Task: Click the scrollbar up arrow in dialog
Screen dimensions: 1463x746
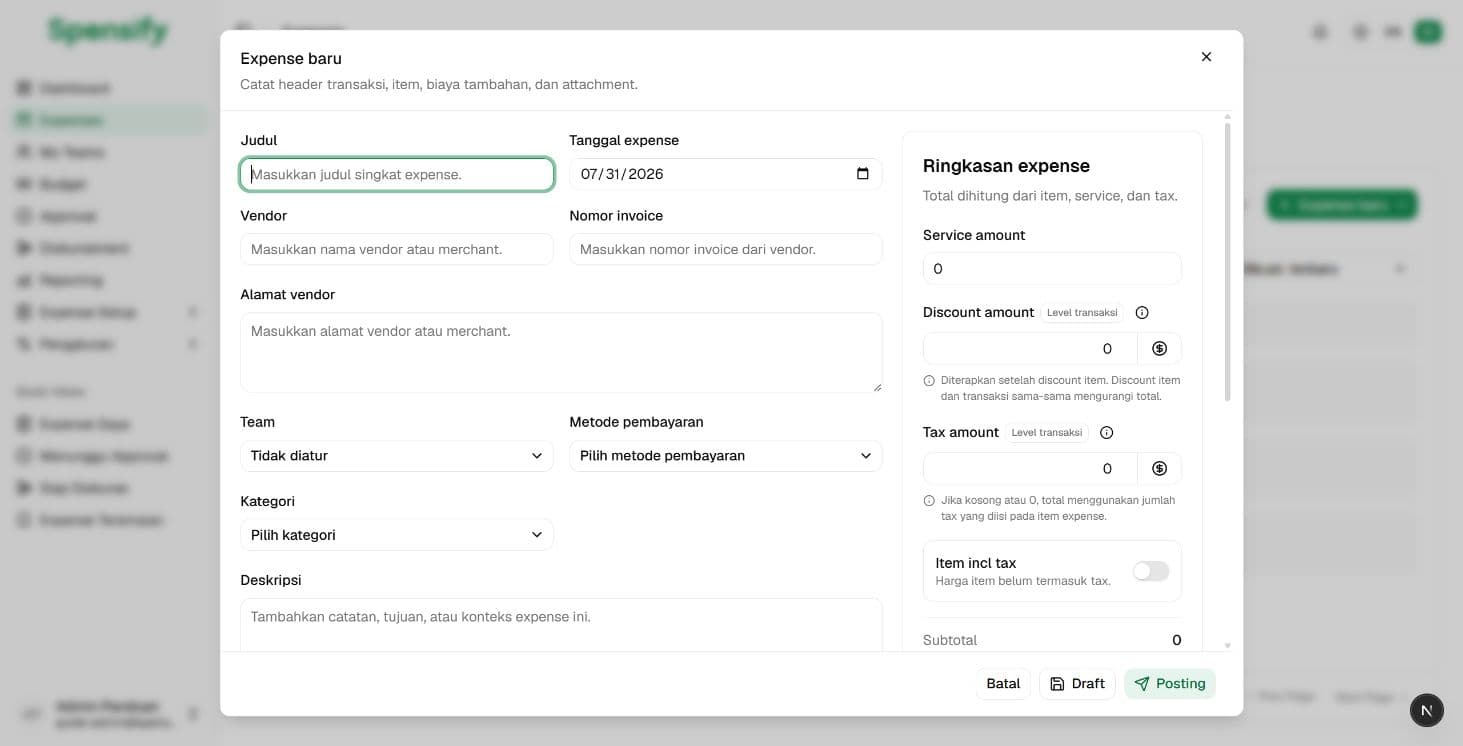Action: tap(1228, 117)
